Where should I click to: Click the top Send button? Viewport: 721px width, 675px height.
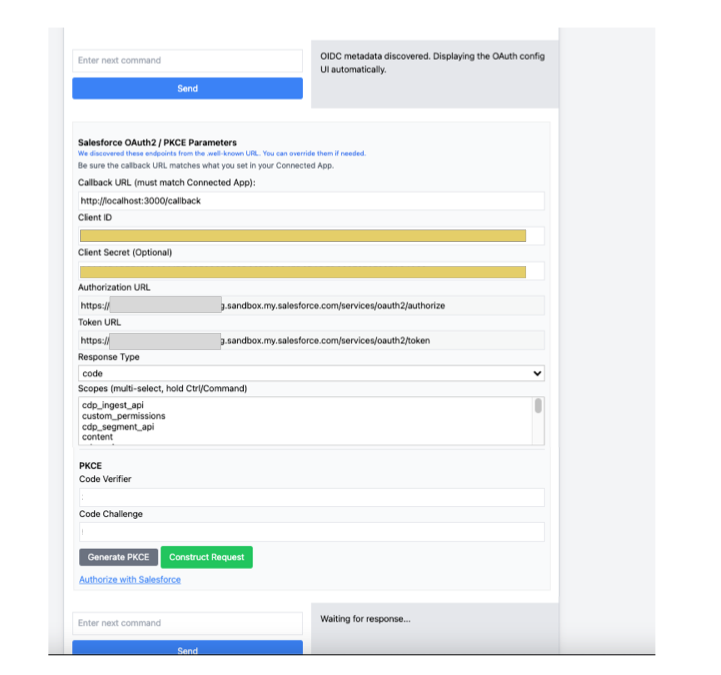187,88
